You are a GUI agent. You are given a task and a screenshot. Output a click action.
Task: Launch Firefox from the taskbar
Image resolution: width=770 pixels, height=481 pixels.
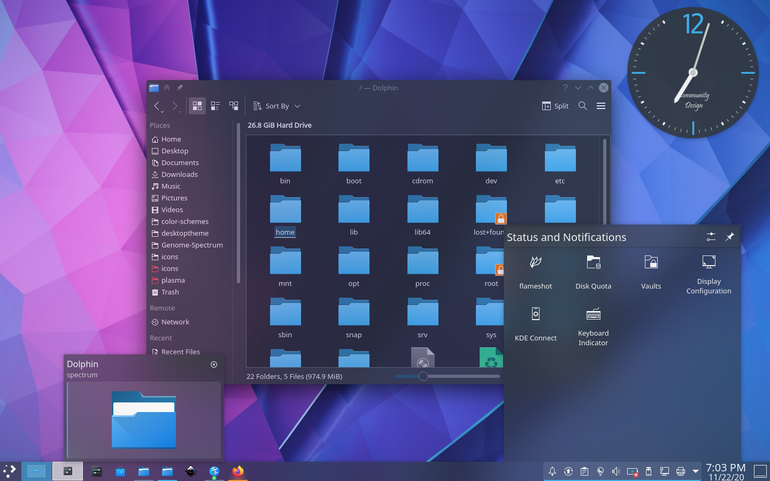pyautogui.click(x=238, y=472)
